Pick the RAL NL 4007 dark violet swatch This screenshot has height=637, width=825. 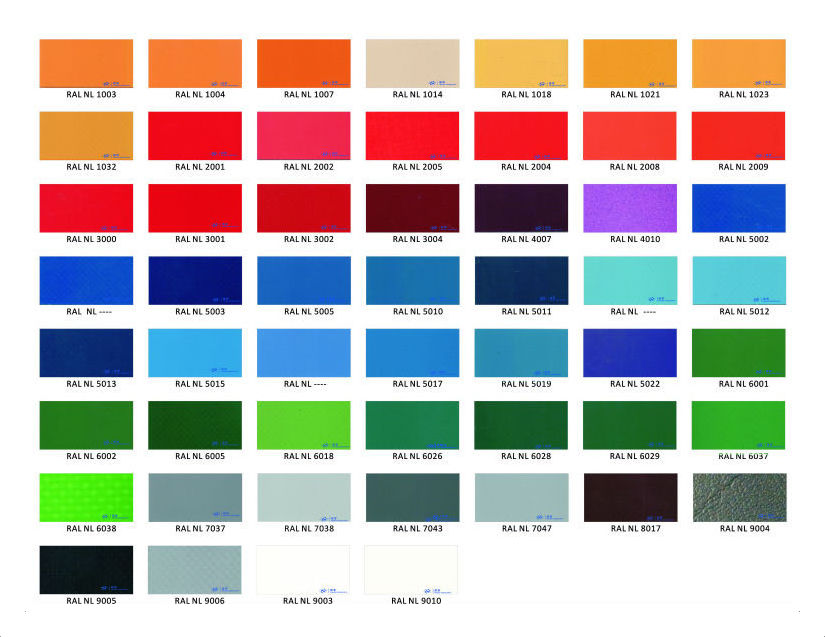coord(521,208)
